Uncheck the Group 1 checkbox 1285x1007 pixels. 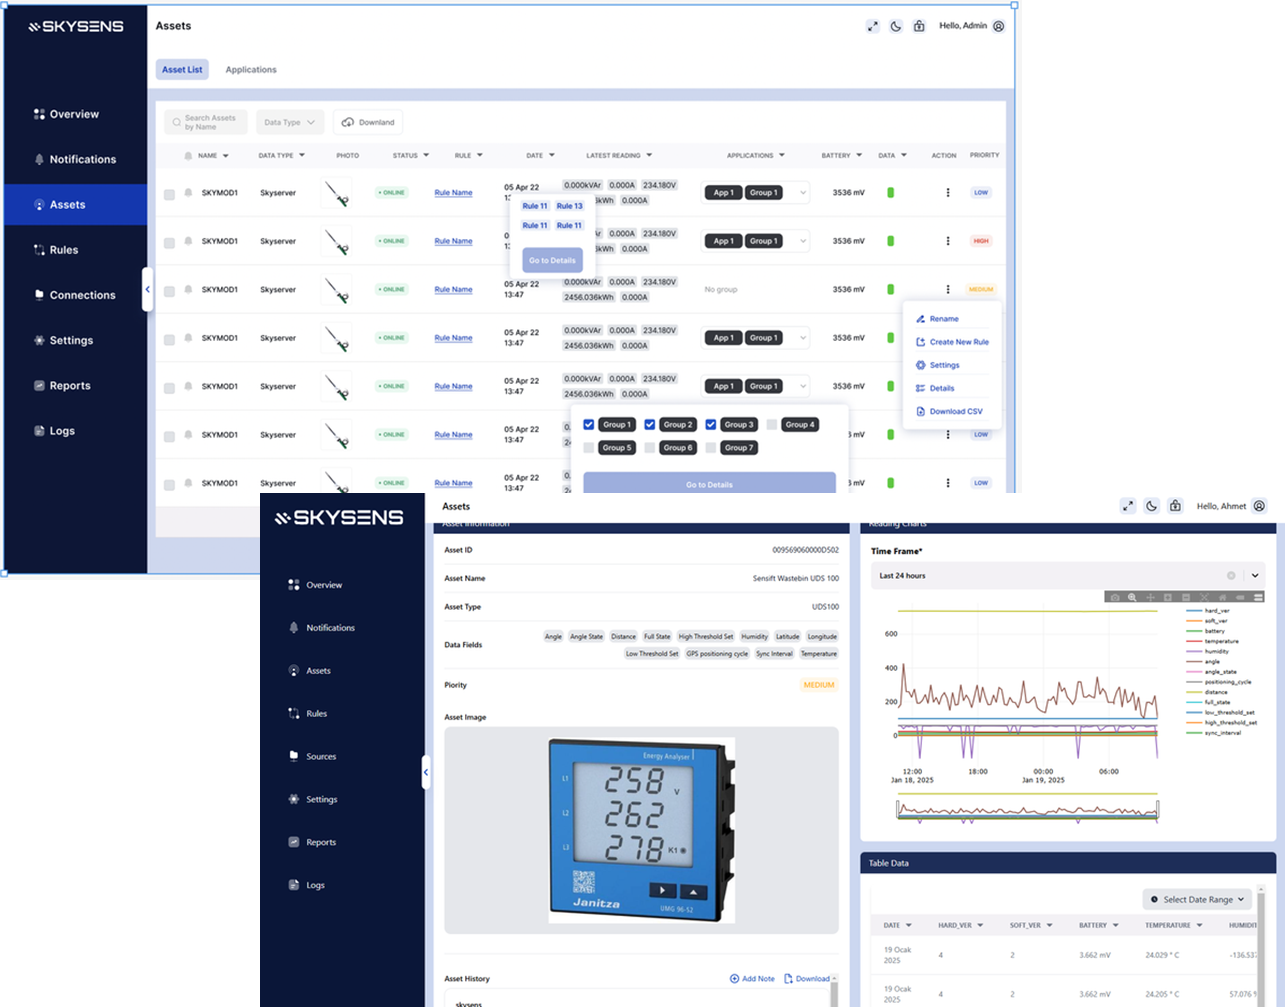(589, 425)
